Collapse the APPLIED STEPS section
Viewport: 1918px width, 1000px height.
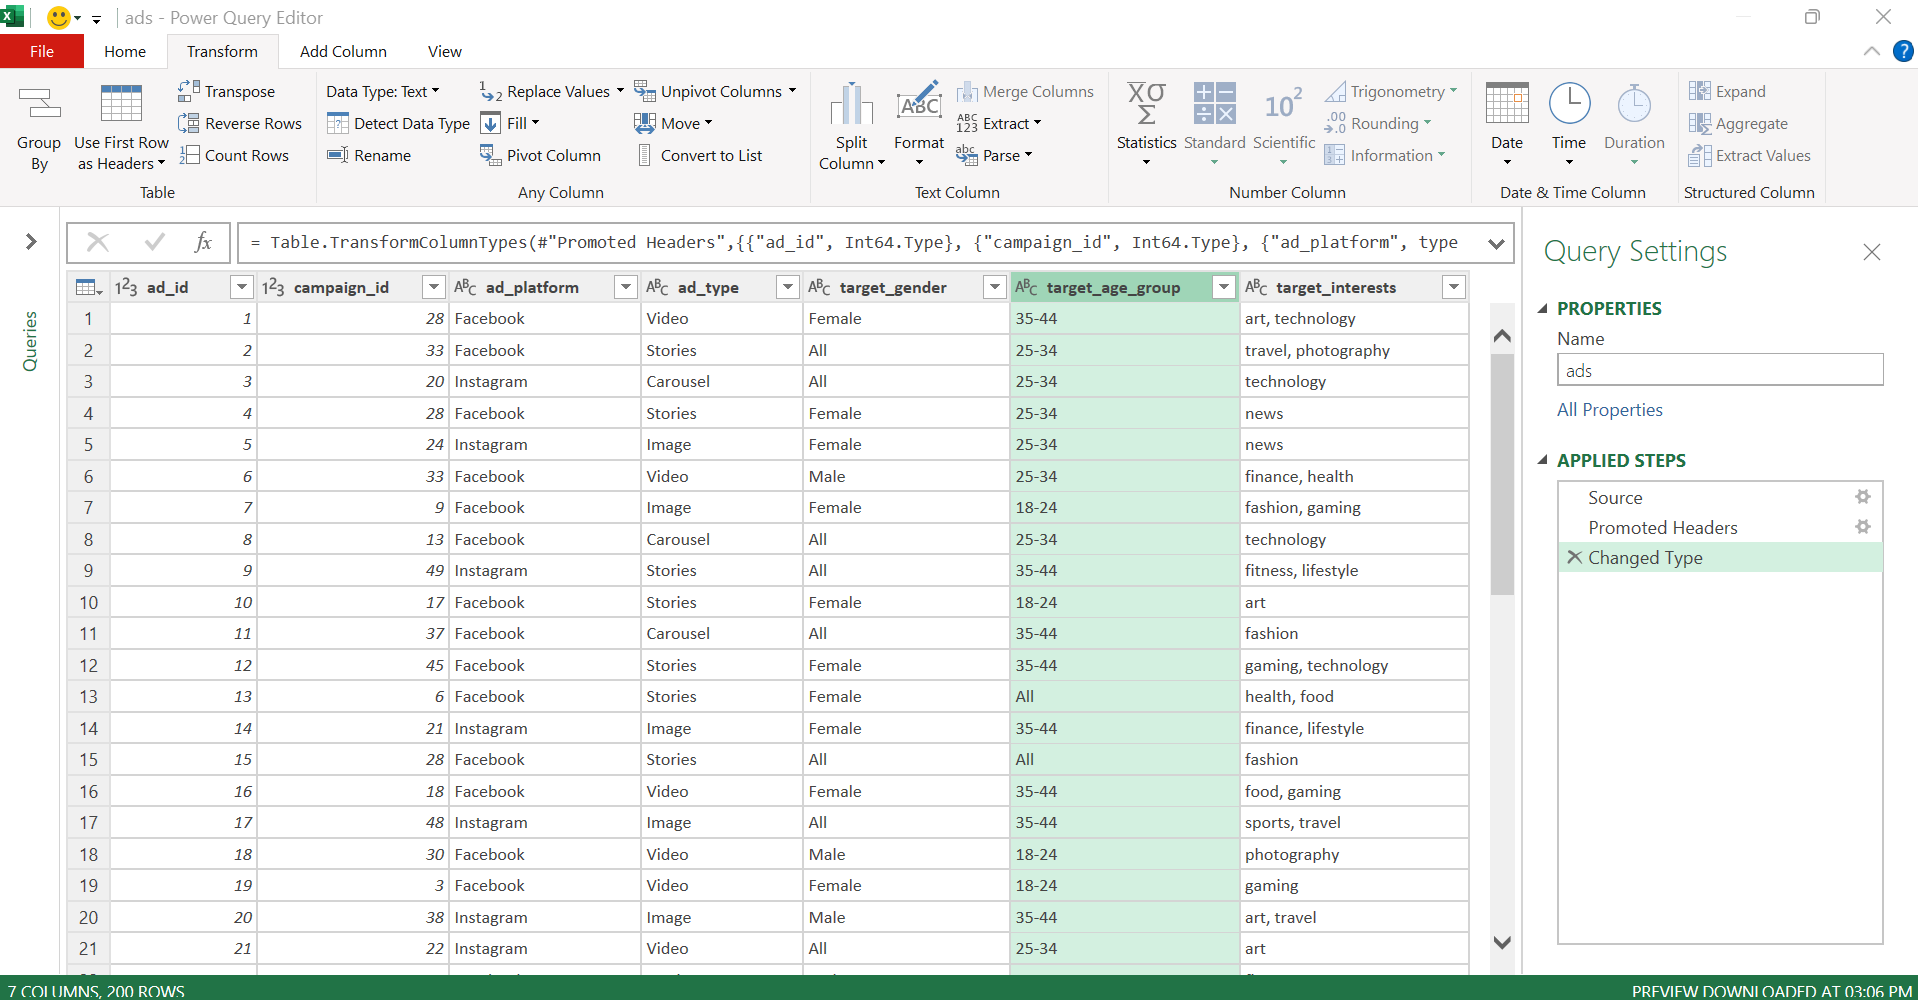[x=1542, y=460]
